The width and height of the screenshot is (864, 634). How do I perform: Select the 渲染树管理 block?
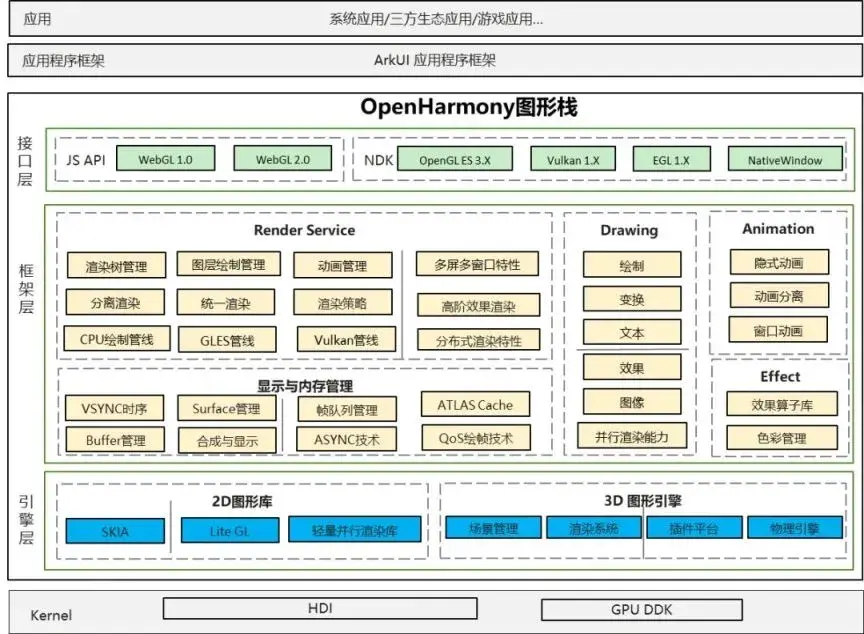point(116,266)
